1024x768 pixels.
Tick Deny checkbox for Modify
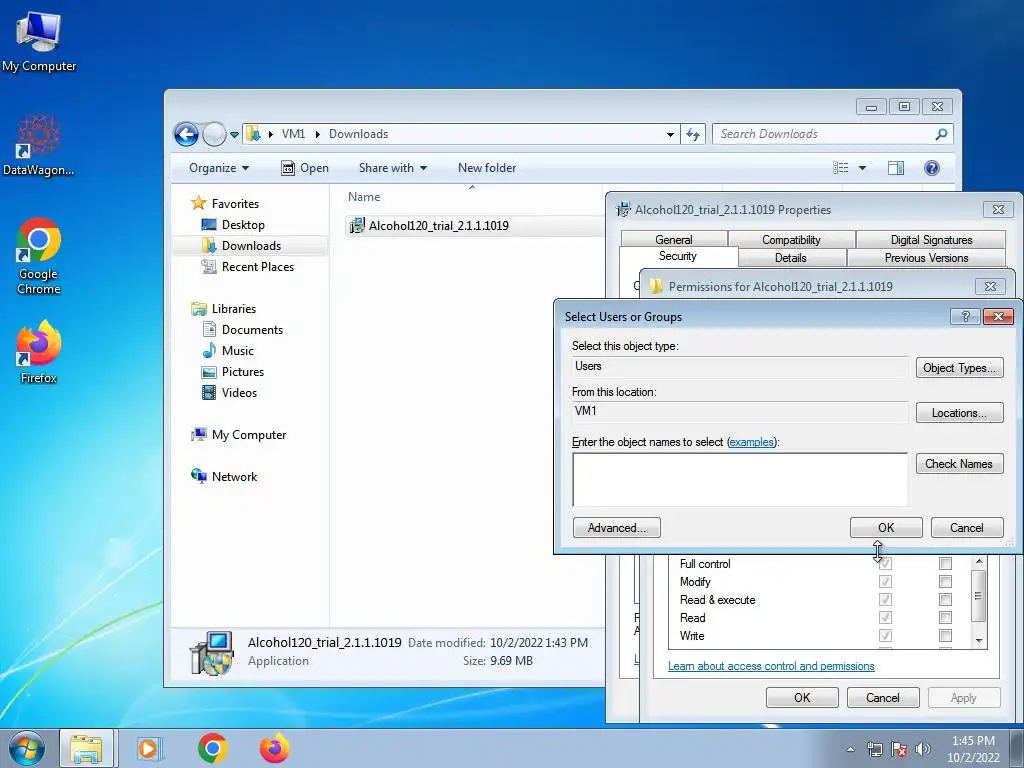(x=945, y=581)
